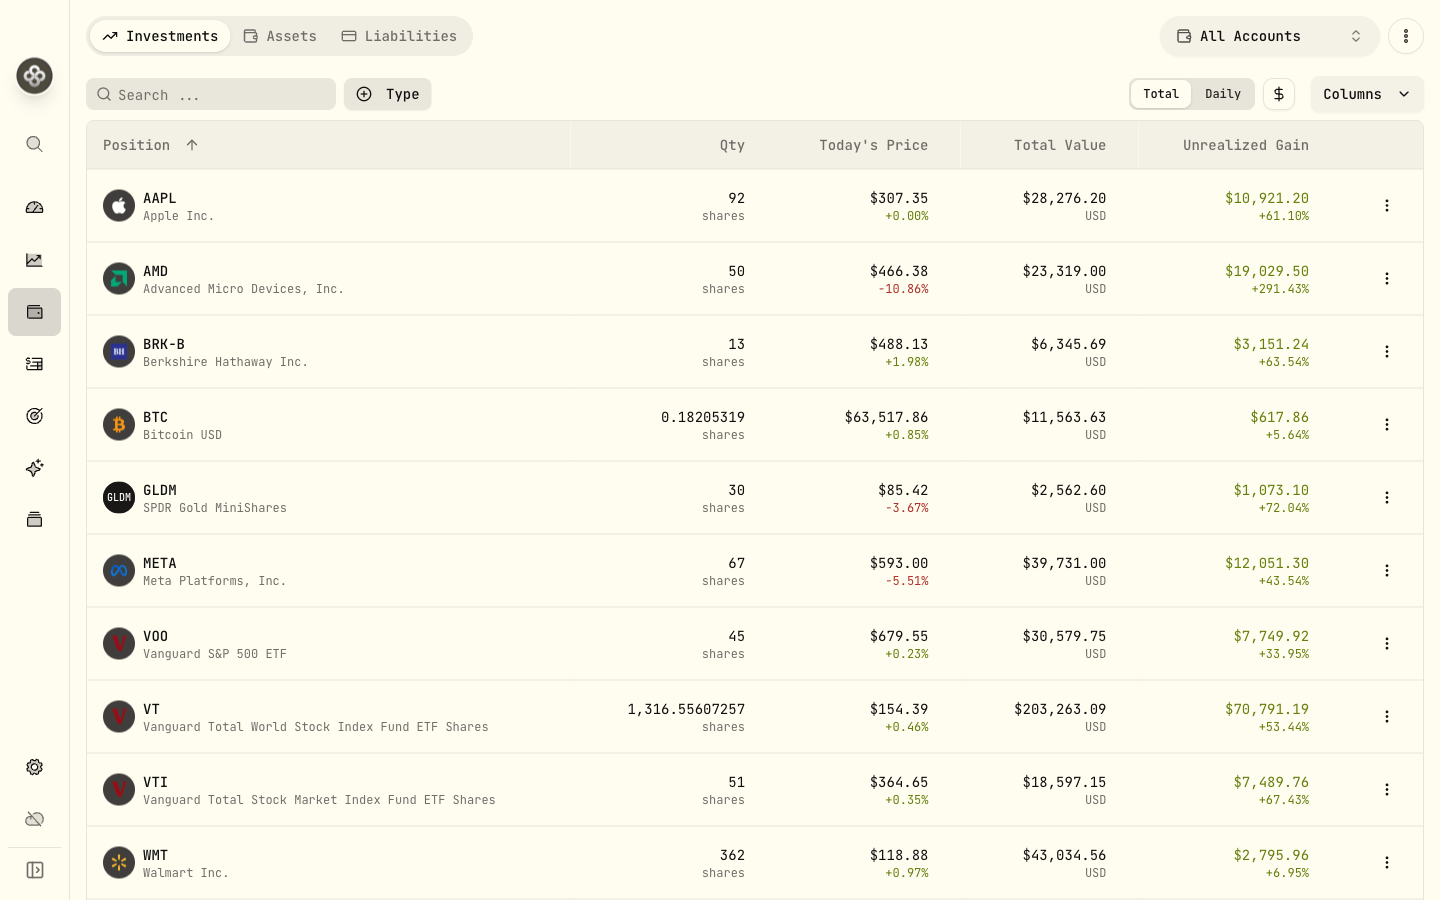Image resolution: width=1440 pixels, height=900 pixels.
Task: Click the Apple logo in AAPL row
Action: pyautogui.click(x=119, y=206)
